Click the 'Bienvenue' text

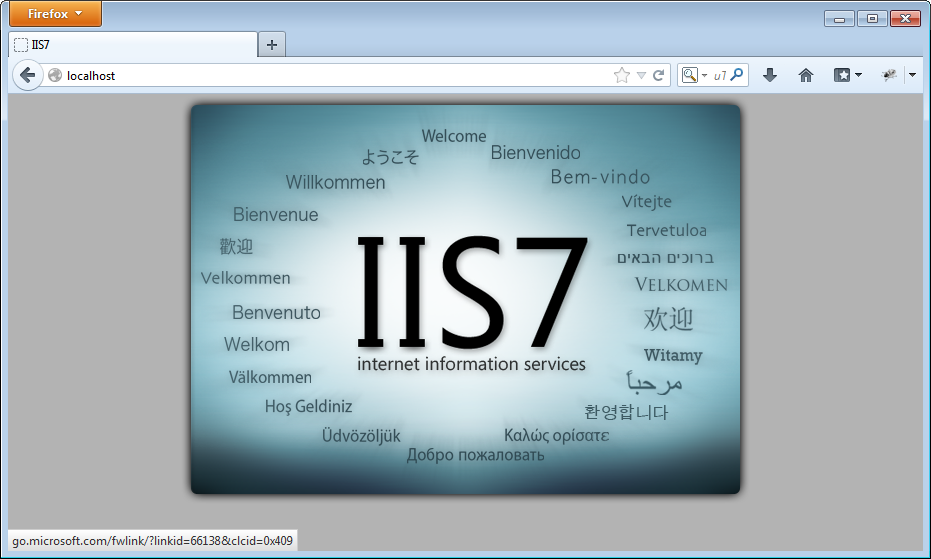(x=276, y=214)
